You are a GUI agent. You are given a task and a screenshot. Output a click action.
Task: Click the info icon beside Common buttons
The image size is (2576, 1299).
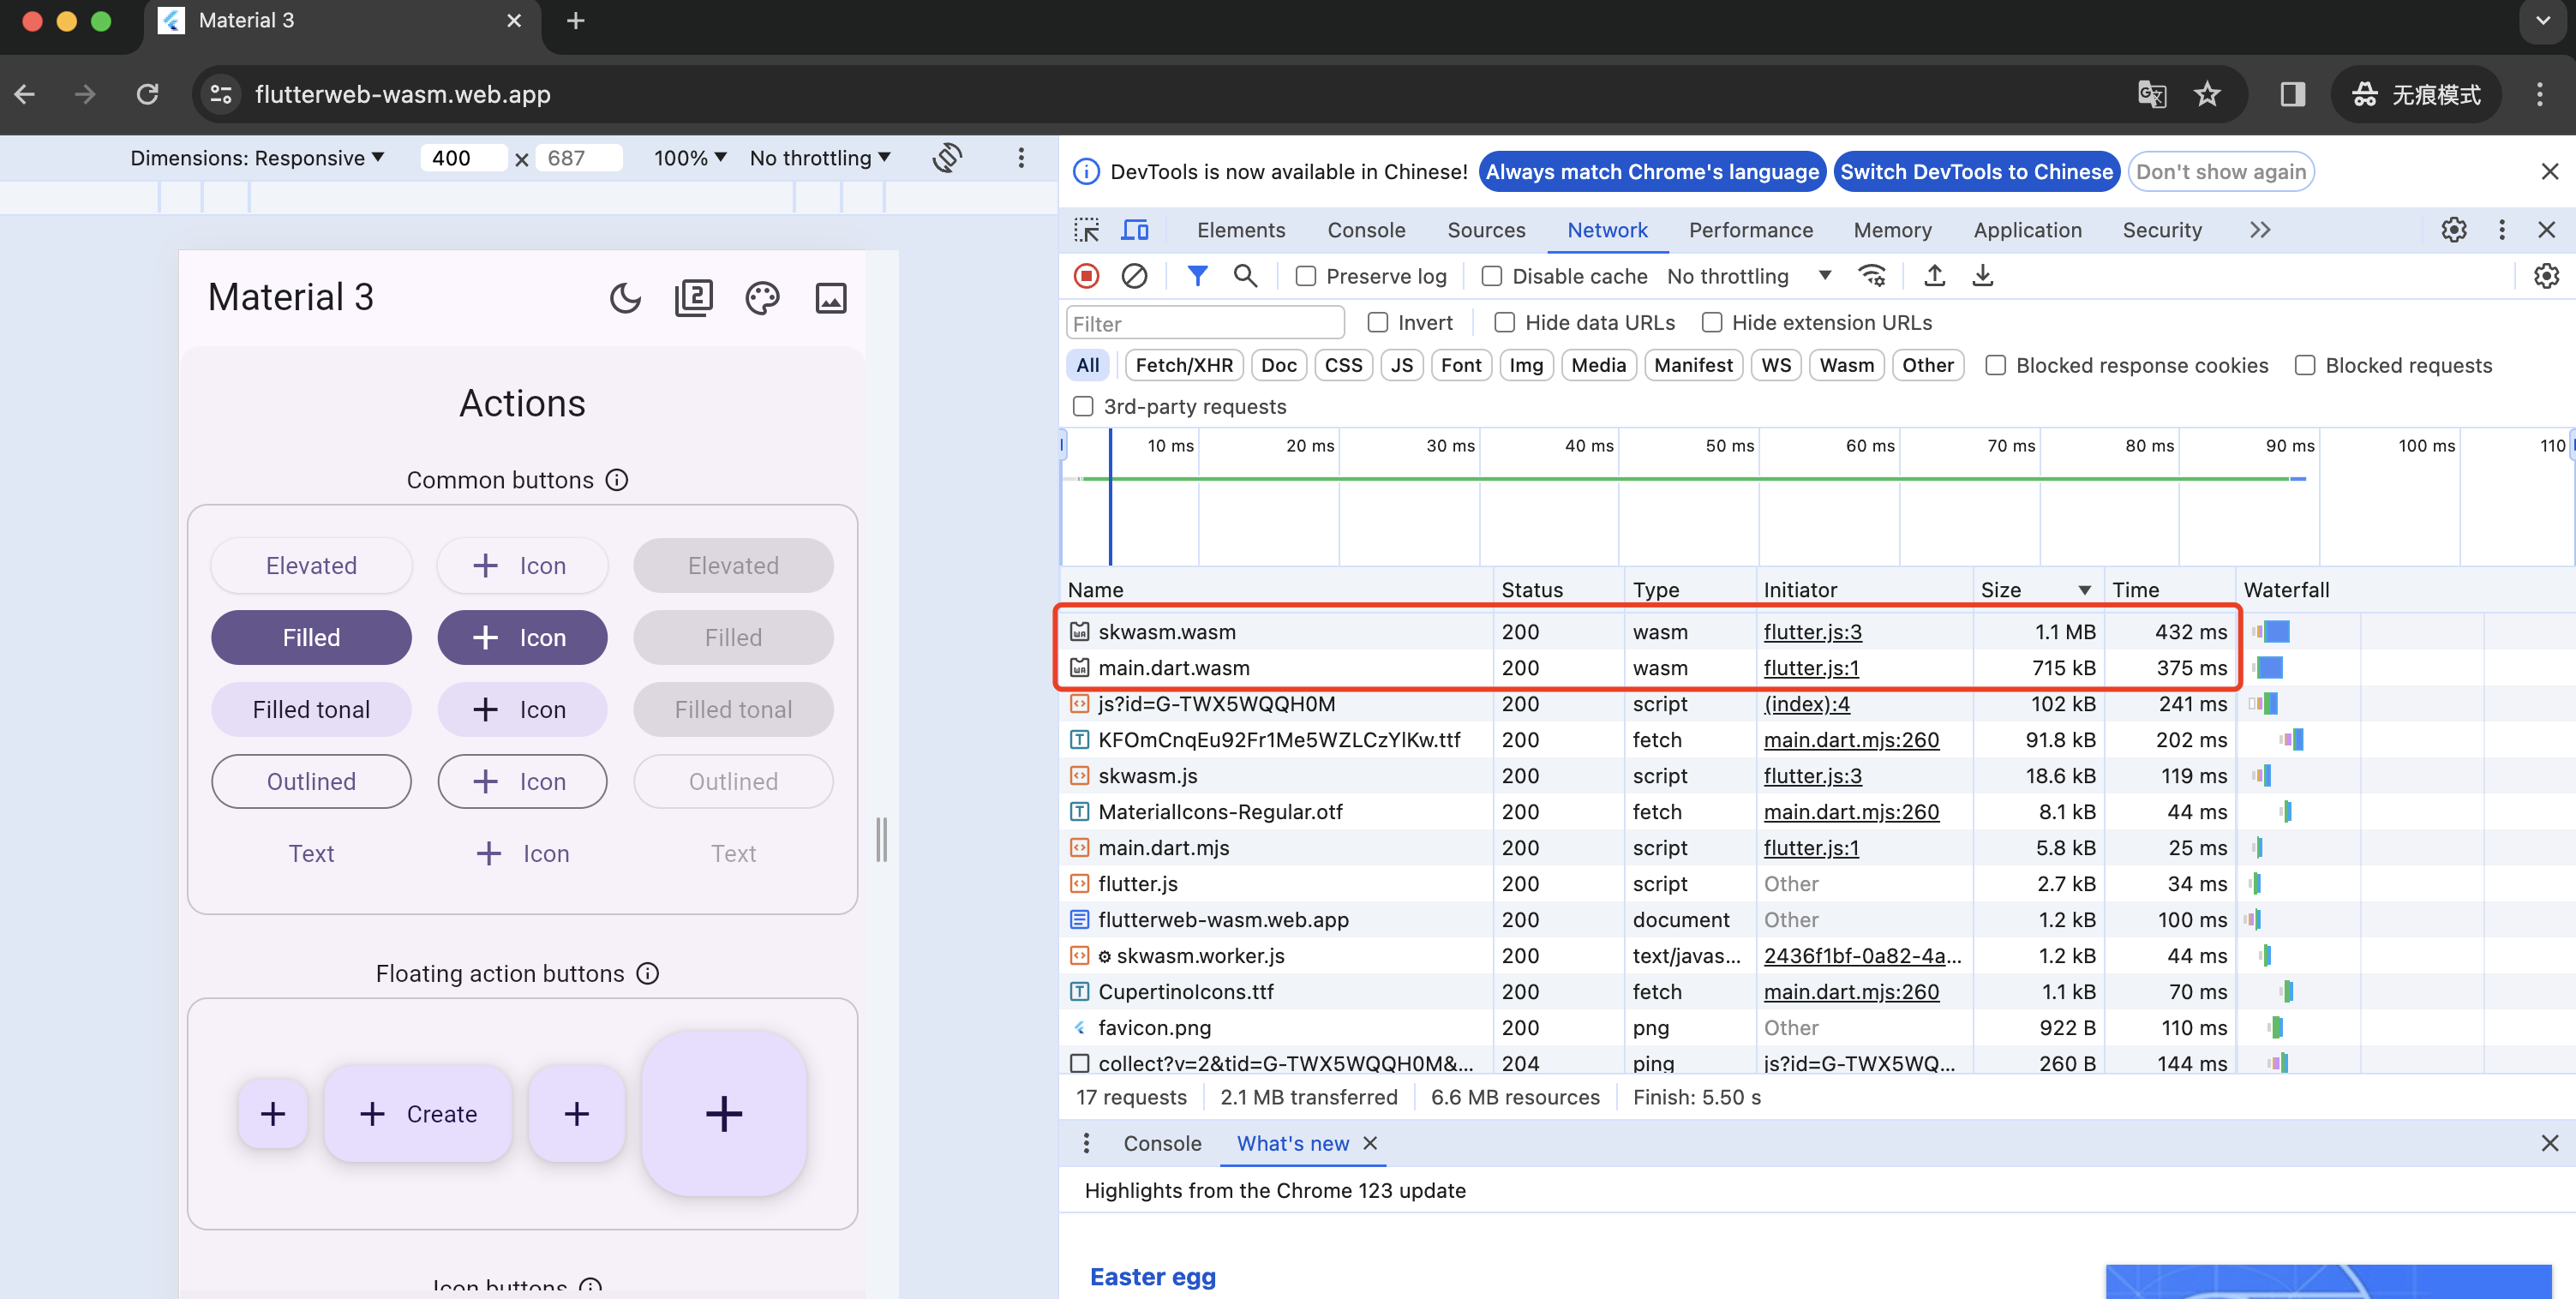tap(618, 480)
